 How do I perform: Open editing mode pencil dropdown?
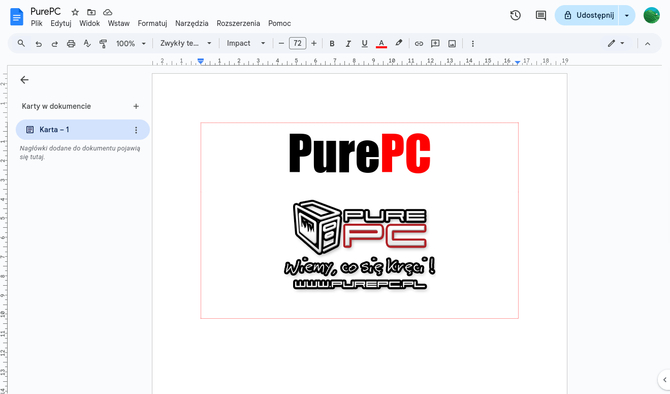[616, 43]
